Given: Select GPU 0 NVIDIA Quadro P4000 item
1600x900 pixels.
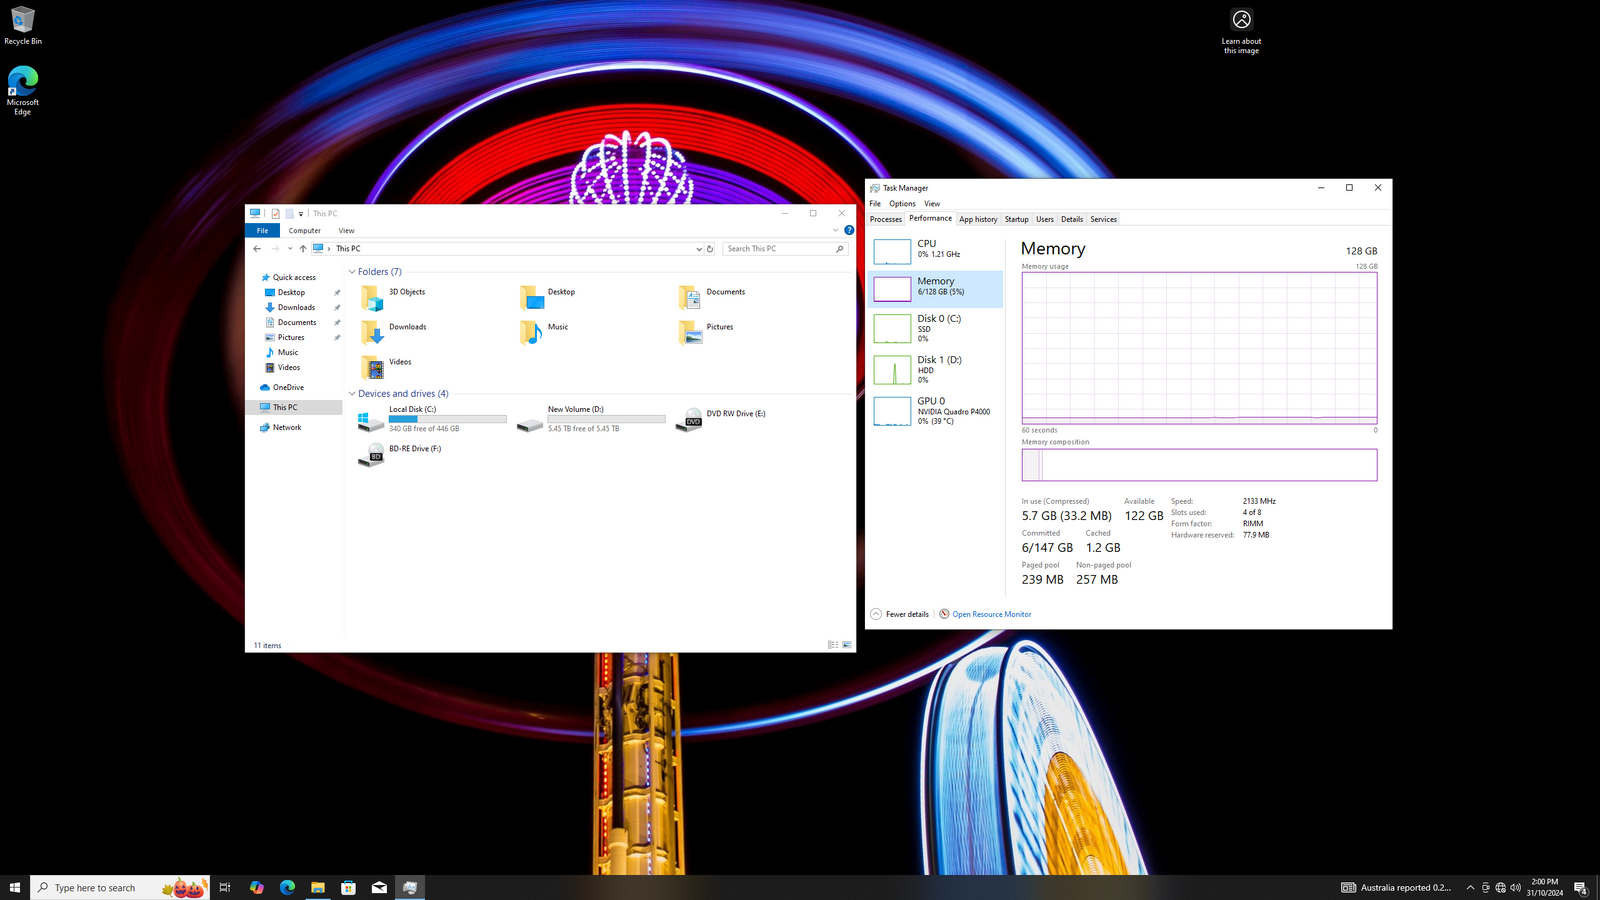Looking at the screenshot, I should coord(935,411).
